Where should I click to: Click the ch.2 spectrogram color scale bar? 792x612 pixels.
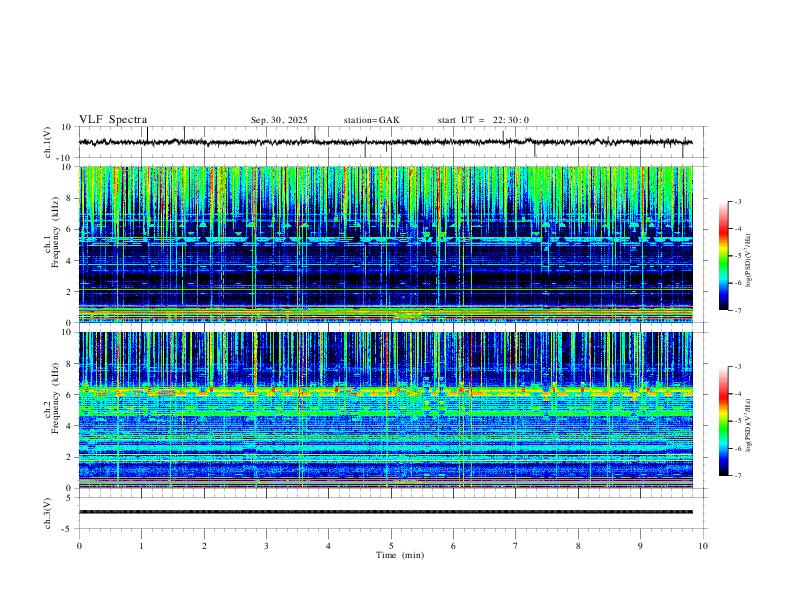(x=723, y=421)
